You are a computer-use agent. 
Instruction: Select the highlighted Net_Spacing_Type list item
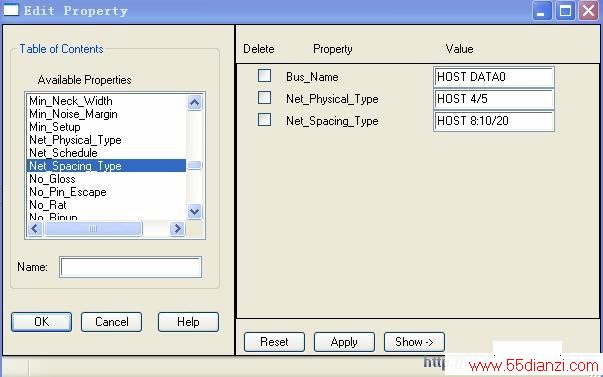click(x=107, y=166)
